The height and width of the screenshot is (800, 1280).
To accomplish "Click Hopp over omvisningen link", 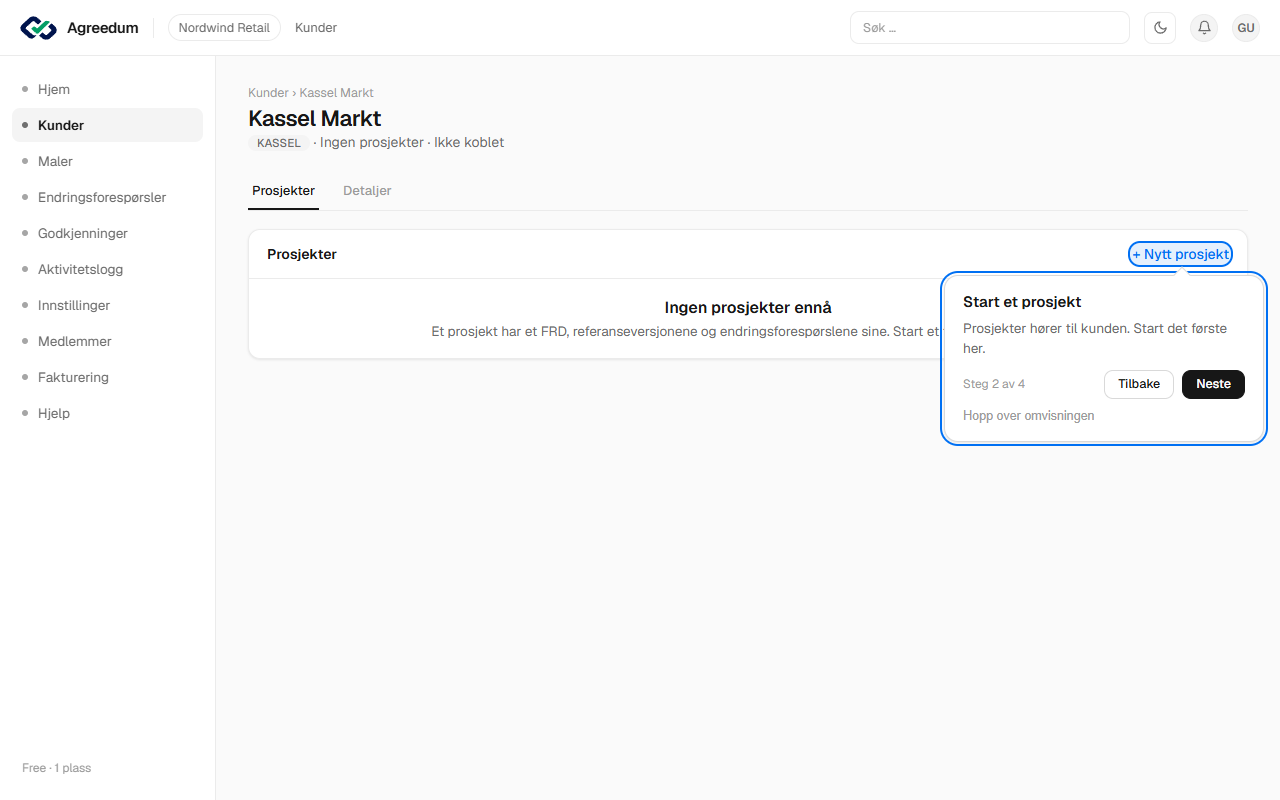I will coord(1029,415).
